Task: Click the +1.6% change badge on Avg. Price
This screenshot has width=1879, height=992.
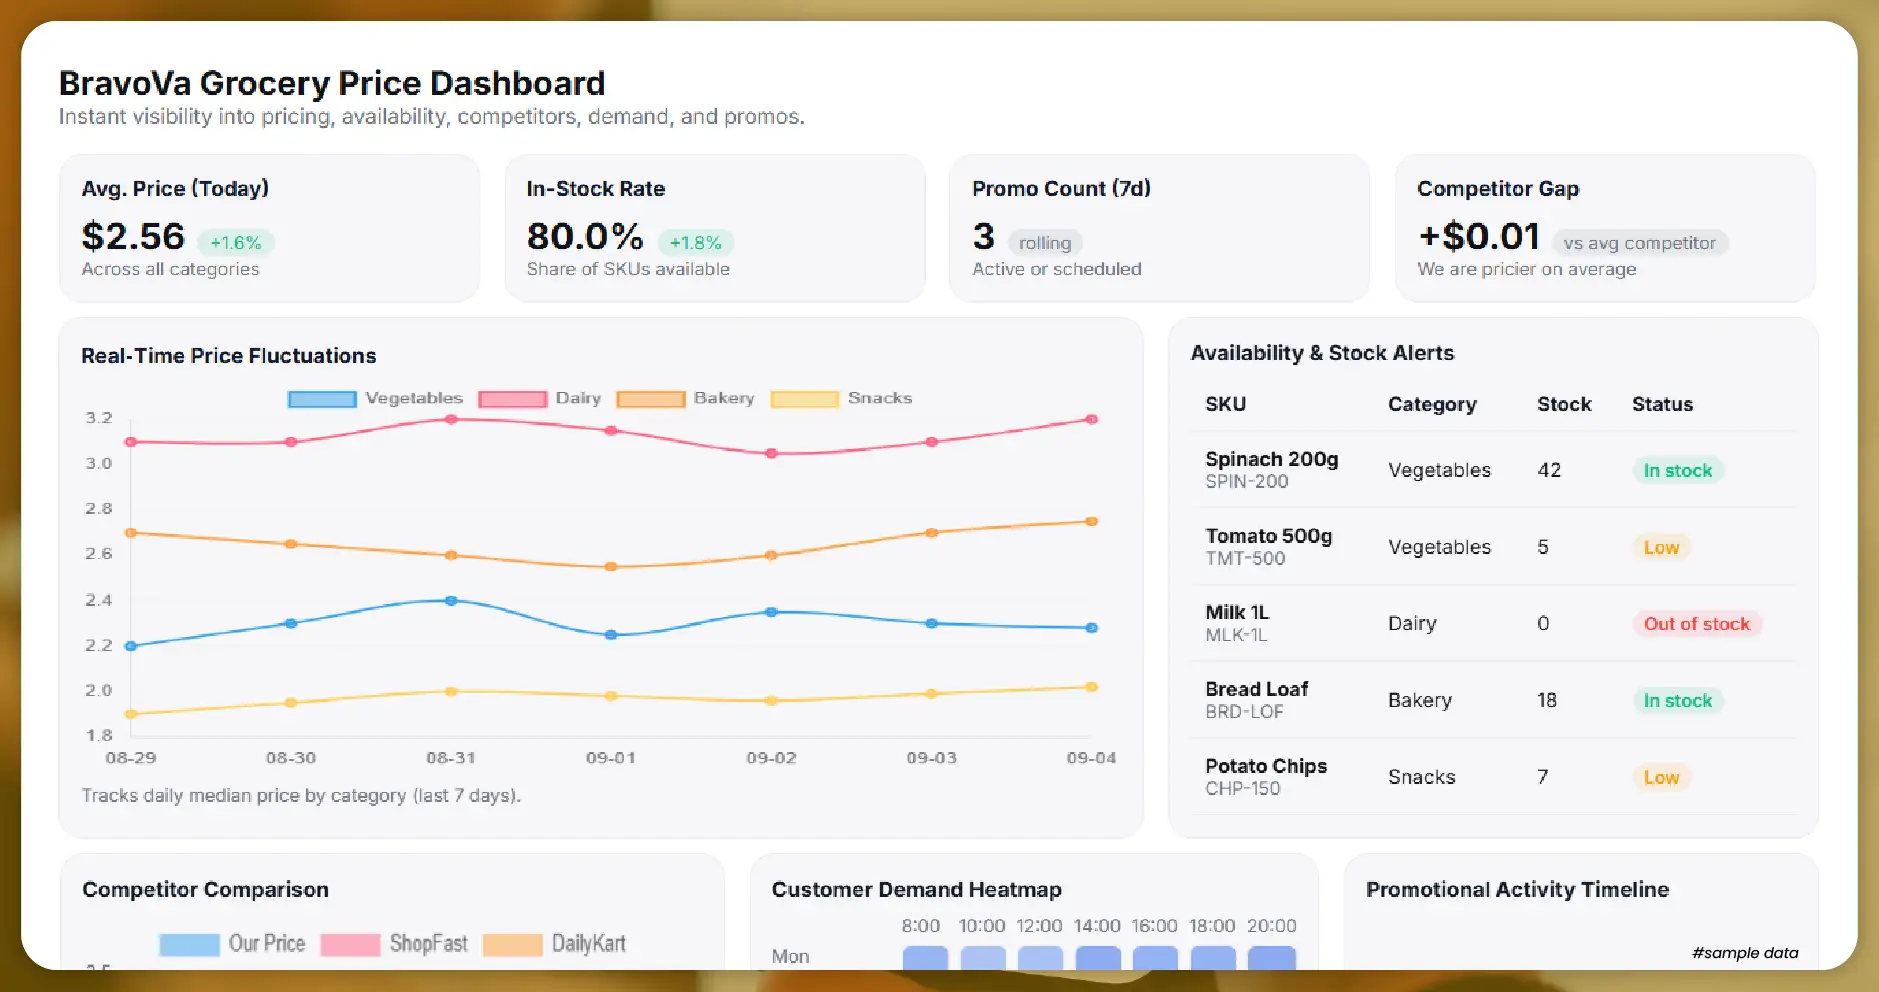Action: click(236, 241)
